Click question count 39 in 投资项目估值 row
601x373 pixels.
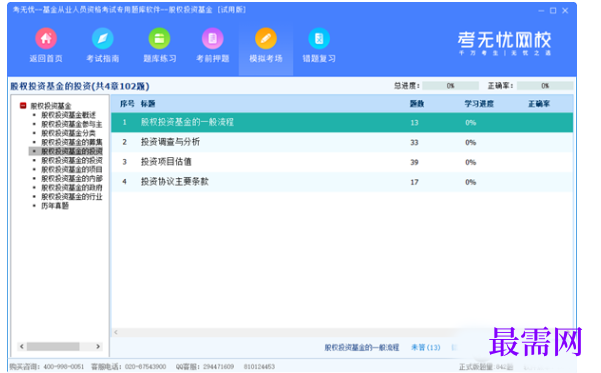coord(414,162)
